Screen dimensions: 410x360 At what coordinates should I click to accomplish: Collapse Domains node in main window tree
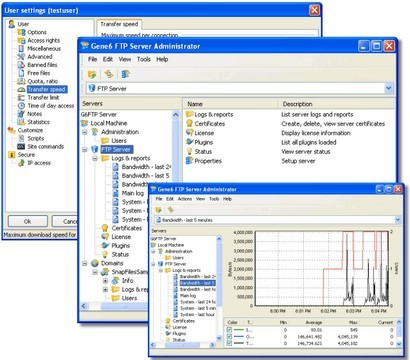(x=85, y=263)
